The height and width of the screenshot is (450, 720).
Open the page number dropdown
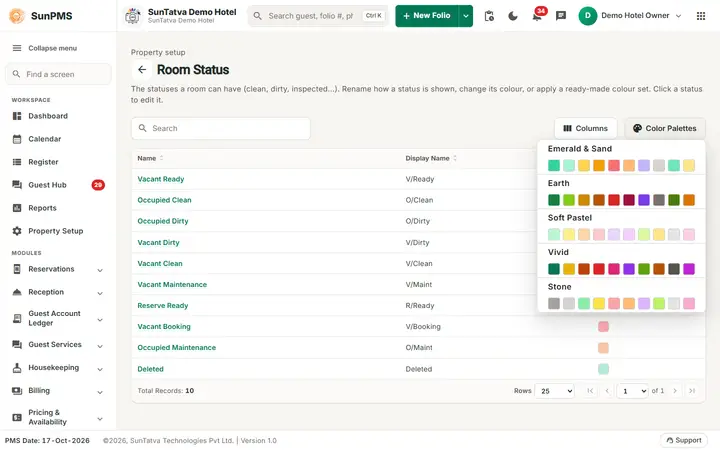point(632,391)
